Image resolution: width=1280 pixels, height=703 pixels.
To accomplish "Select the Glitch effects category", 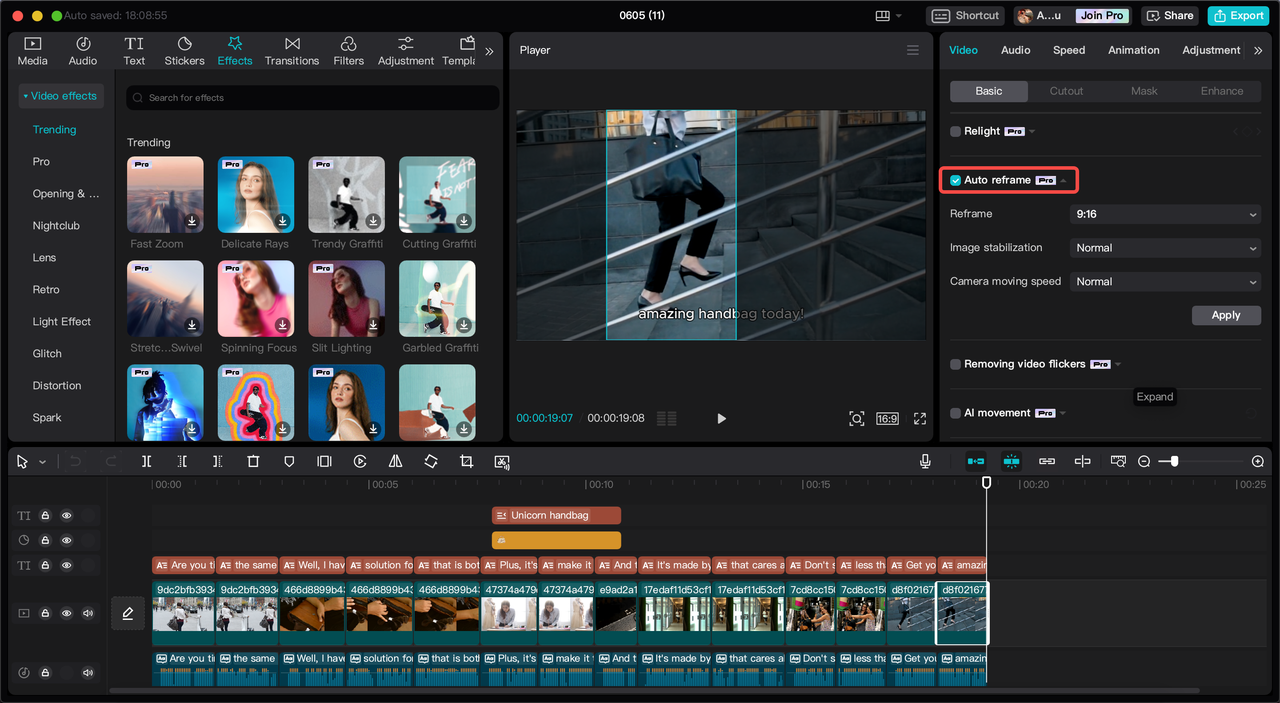I will [x=47, y=354].
